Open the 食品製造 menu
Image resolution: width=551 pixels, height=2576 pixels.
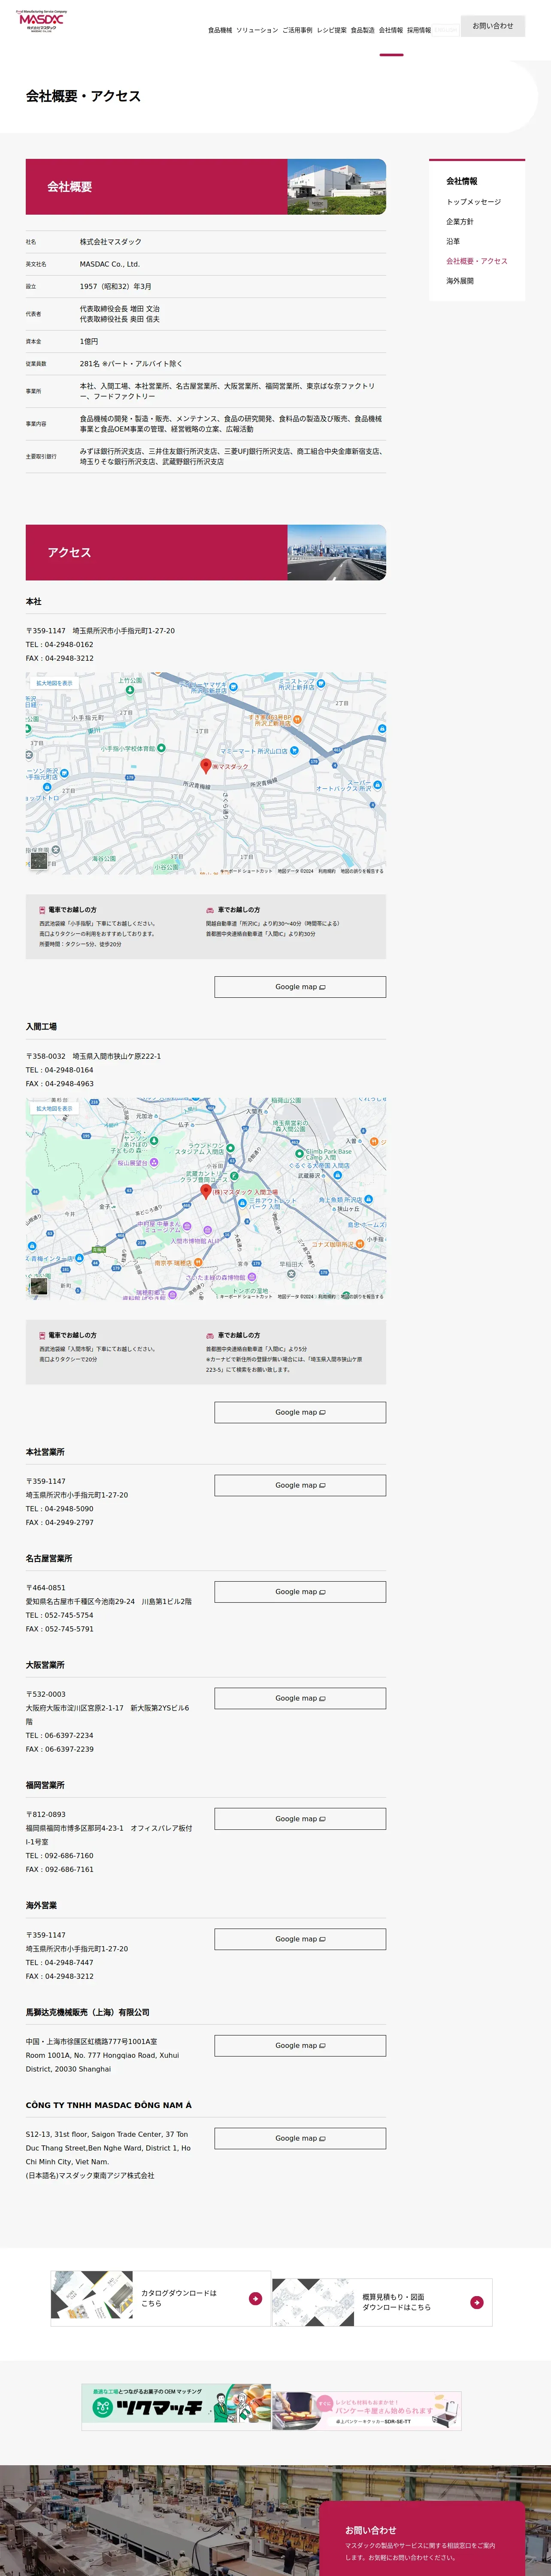363,30
